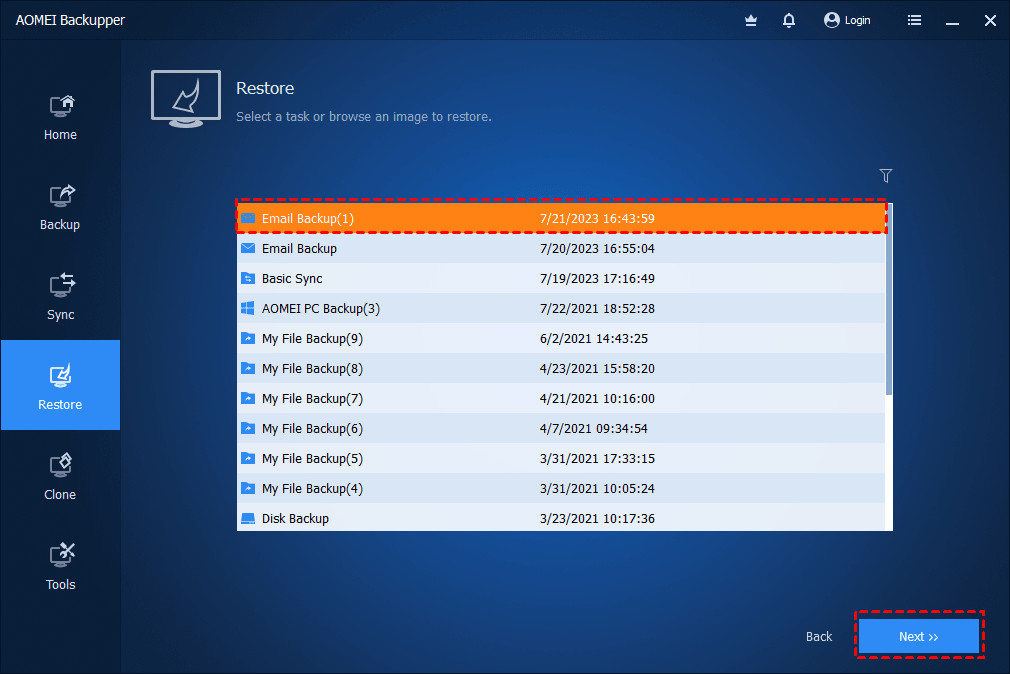Click the mail icon of Email Backup(1)
The image size is (1010, 674).
(248, 218)
